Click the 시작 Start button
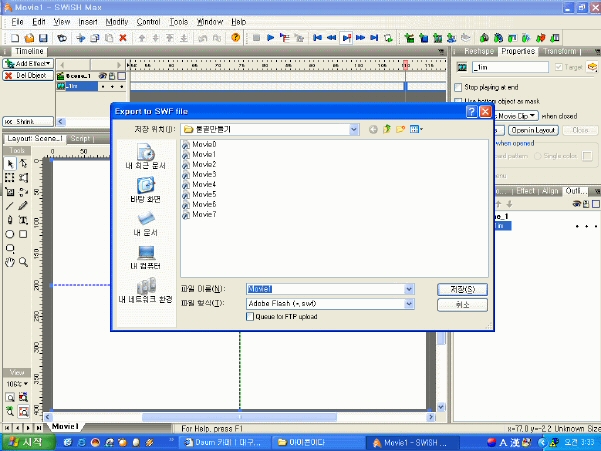Image resolution: width=601 pixels, height=451 pixels. [x=27, y=442]
